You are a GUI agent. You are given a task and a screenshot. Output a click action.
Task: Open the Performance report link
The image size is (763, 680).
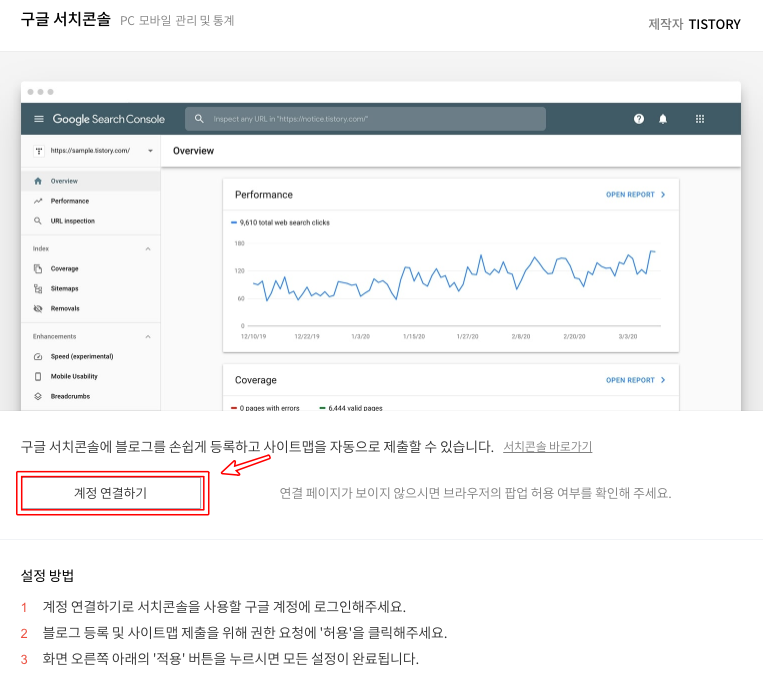pyautogui.click(x=630, y=195)
